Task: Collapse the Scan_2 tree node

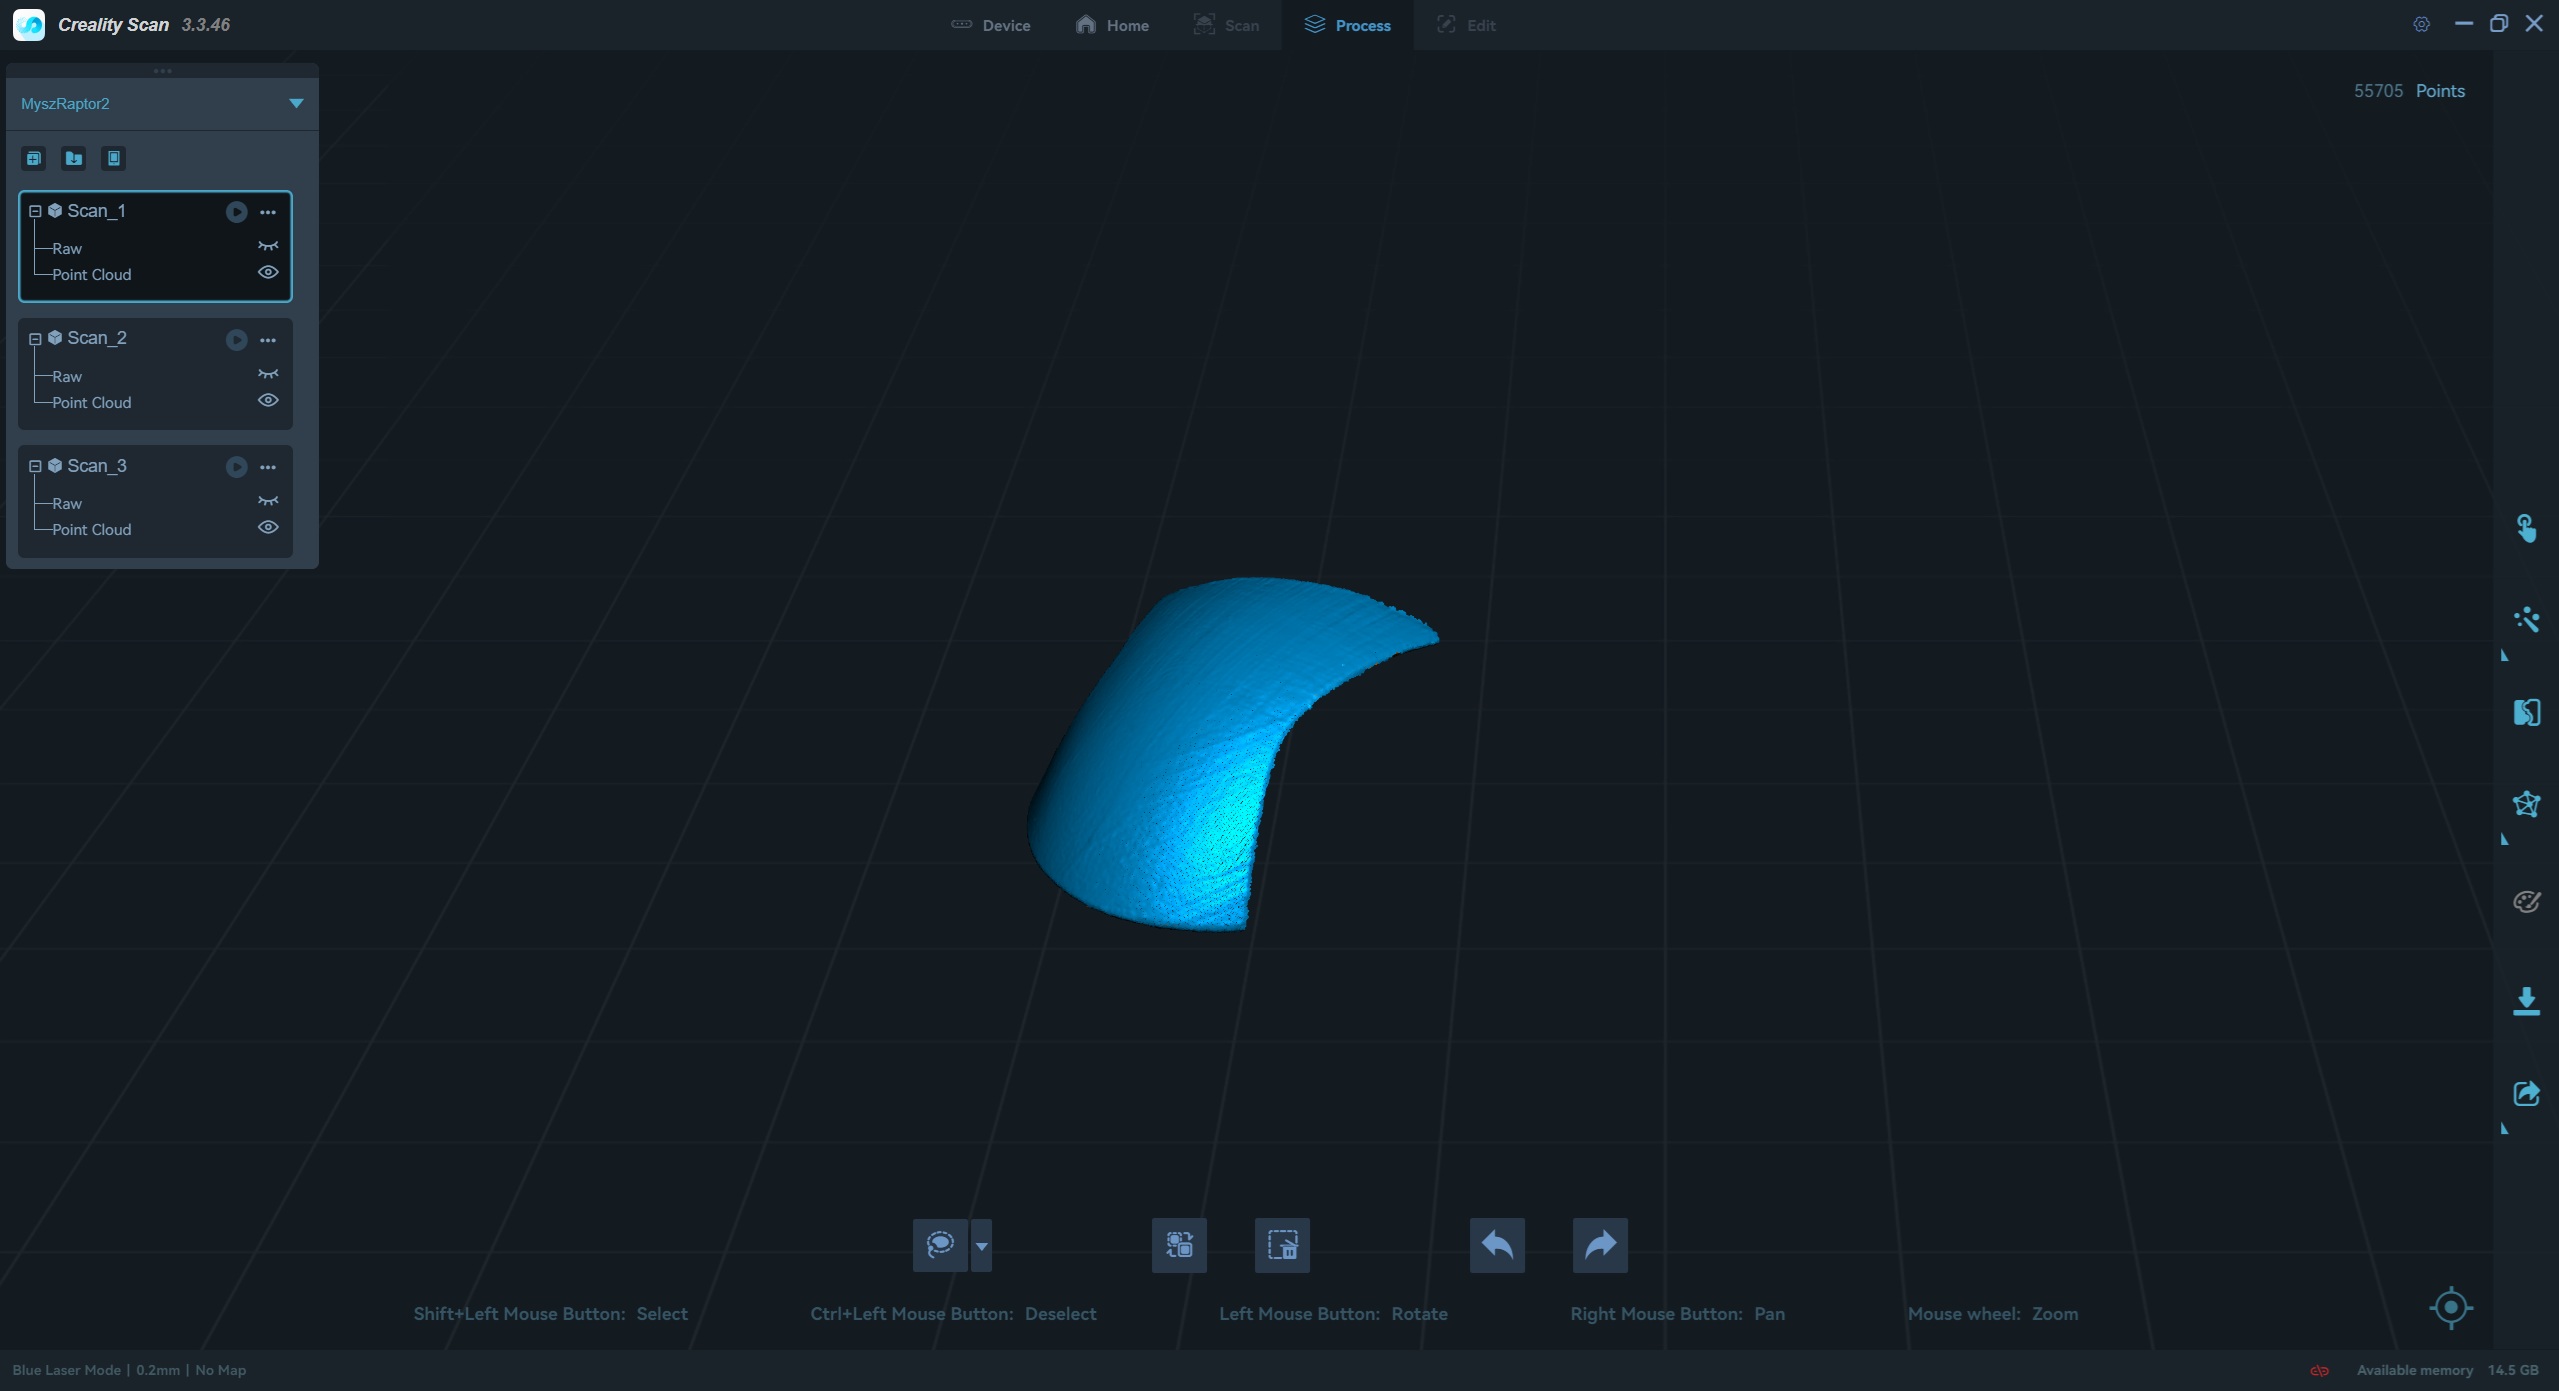Action: tap(35, 339)
